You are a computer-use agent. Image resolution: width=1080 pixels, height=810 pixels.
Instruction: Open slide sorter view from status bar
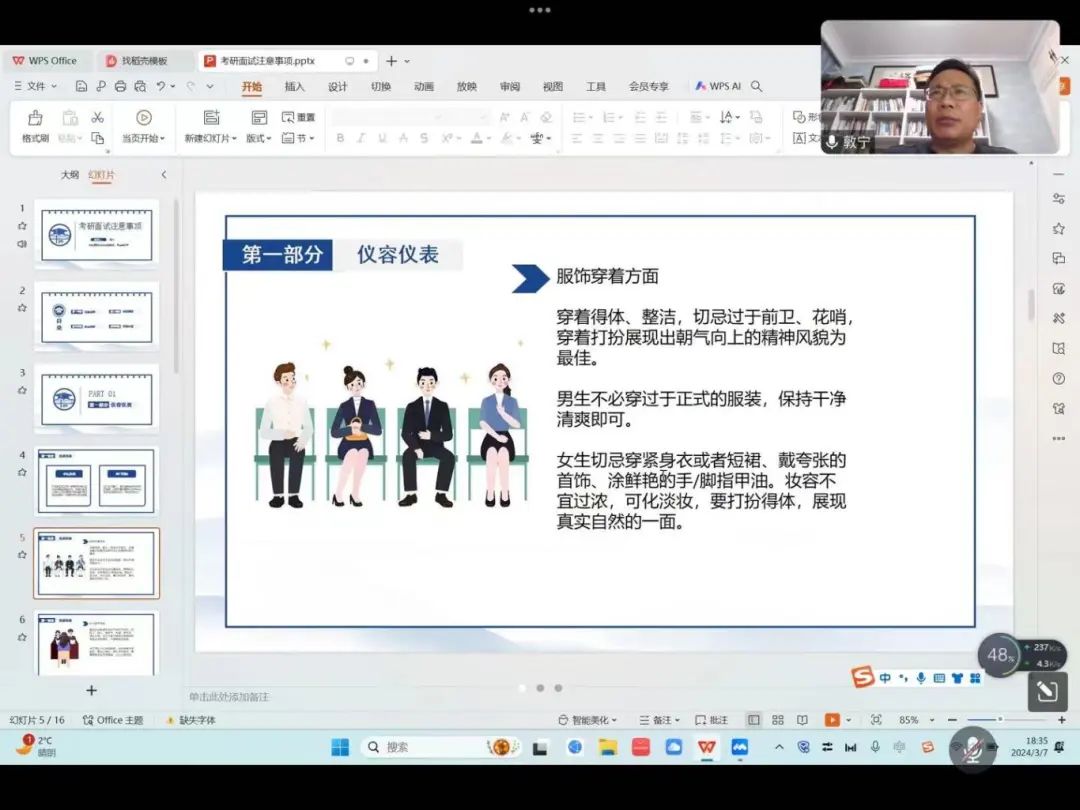click(778, 720)
